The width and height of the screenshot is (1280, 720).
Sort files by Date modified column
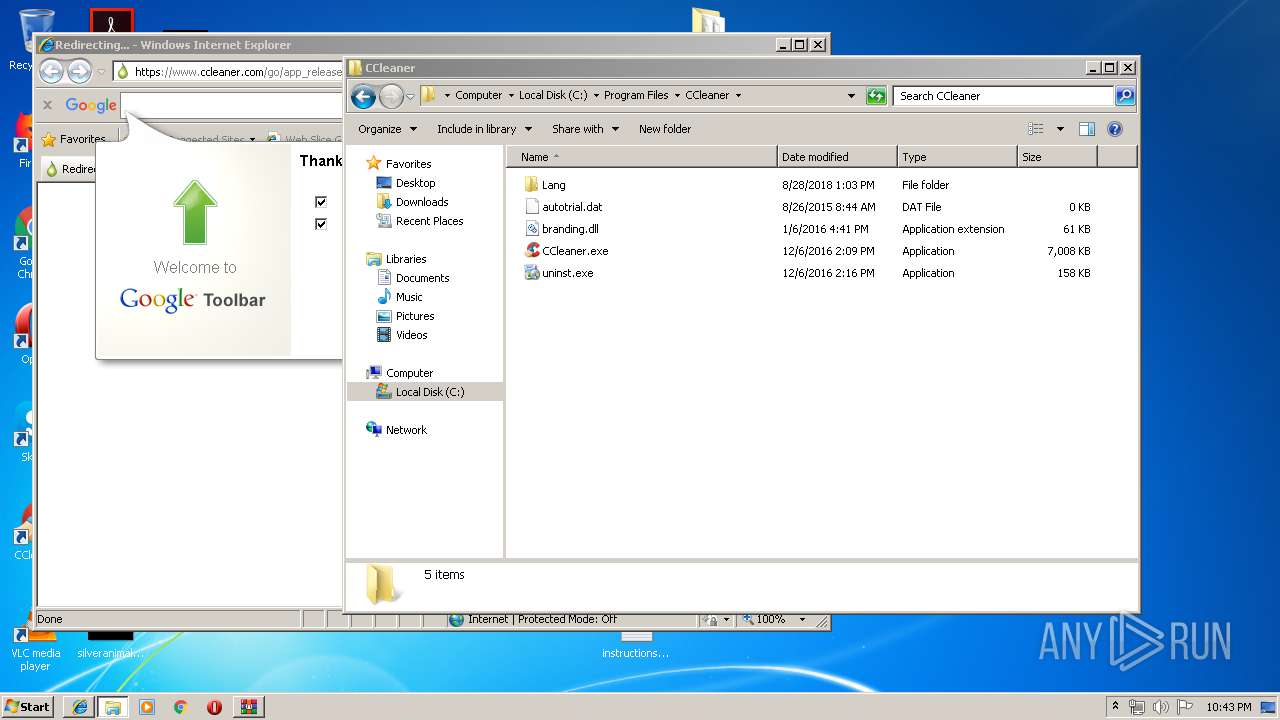click(x=837, y=157)
